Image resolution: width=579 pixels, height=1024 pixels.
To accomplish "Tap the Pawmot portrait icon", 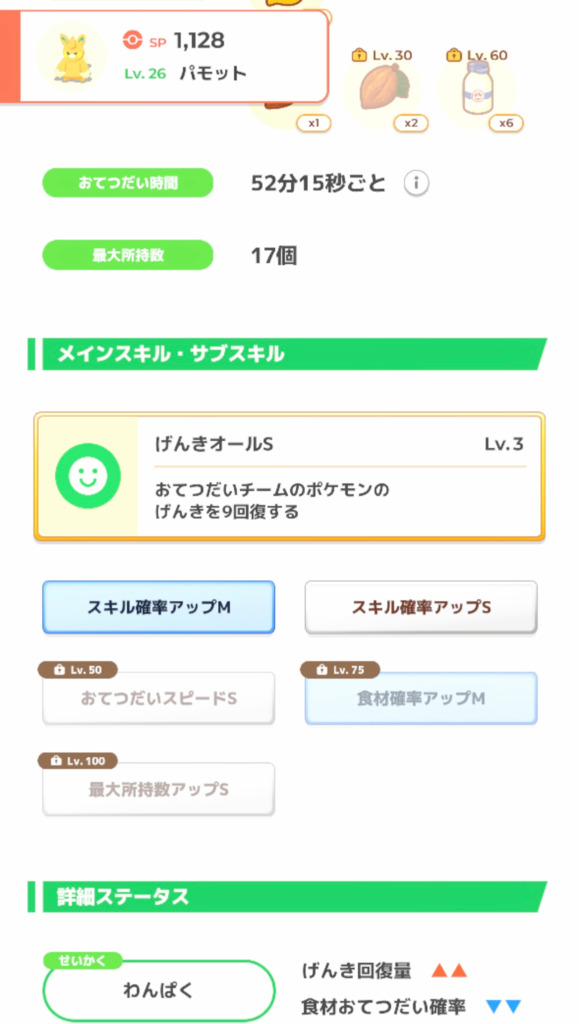I will [x=72, y=56].
